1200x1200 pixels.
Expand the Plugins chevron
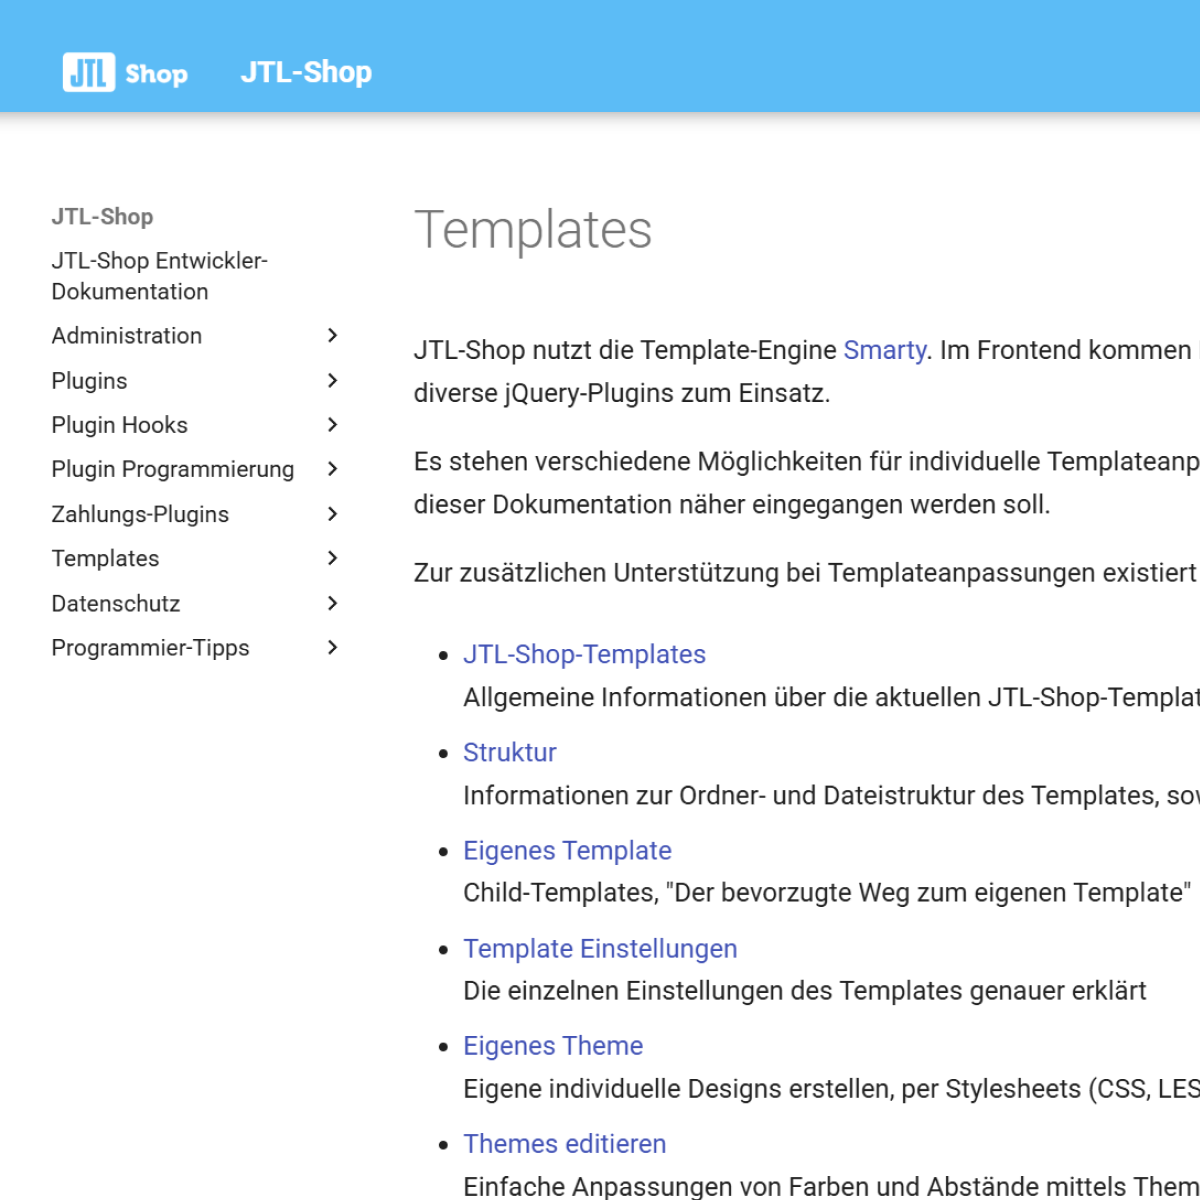point(333,380)
